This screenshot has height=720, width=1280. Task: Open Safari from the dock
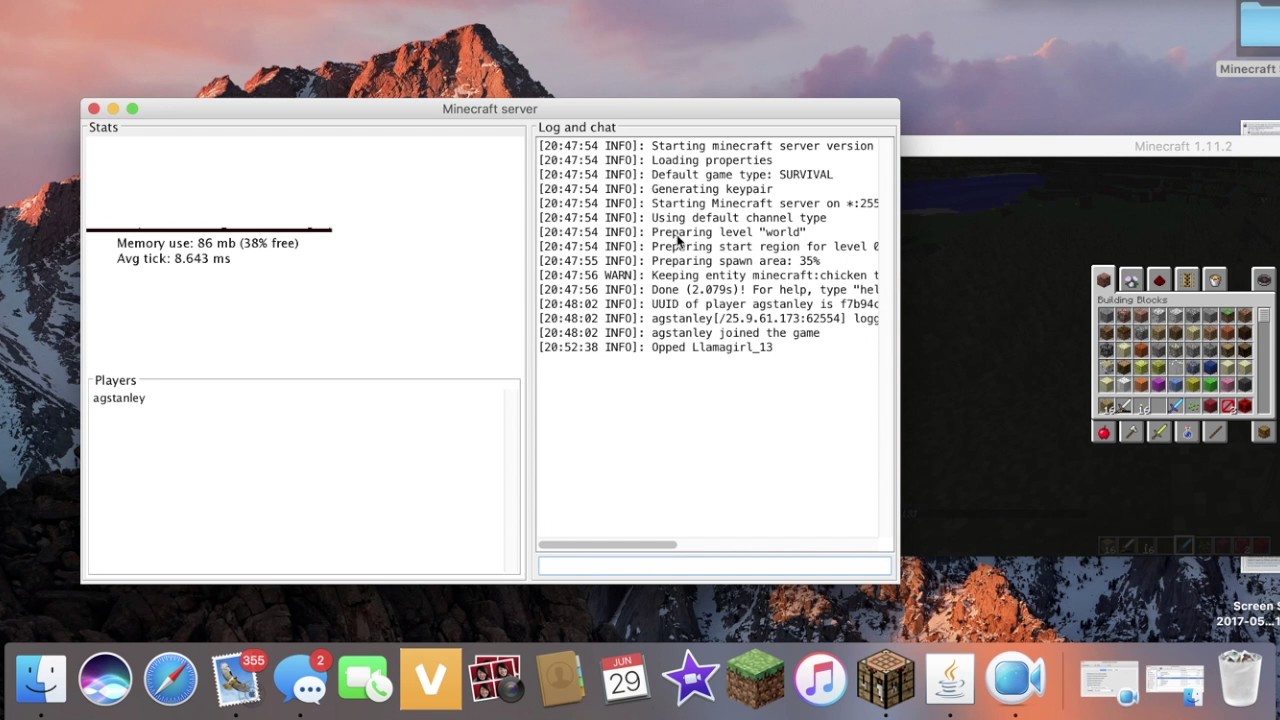pos(170,679)
